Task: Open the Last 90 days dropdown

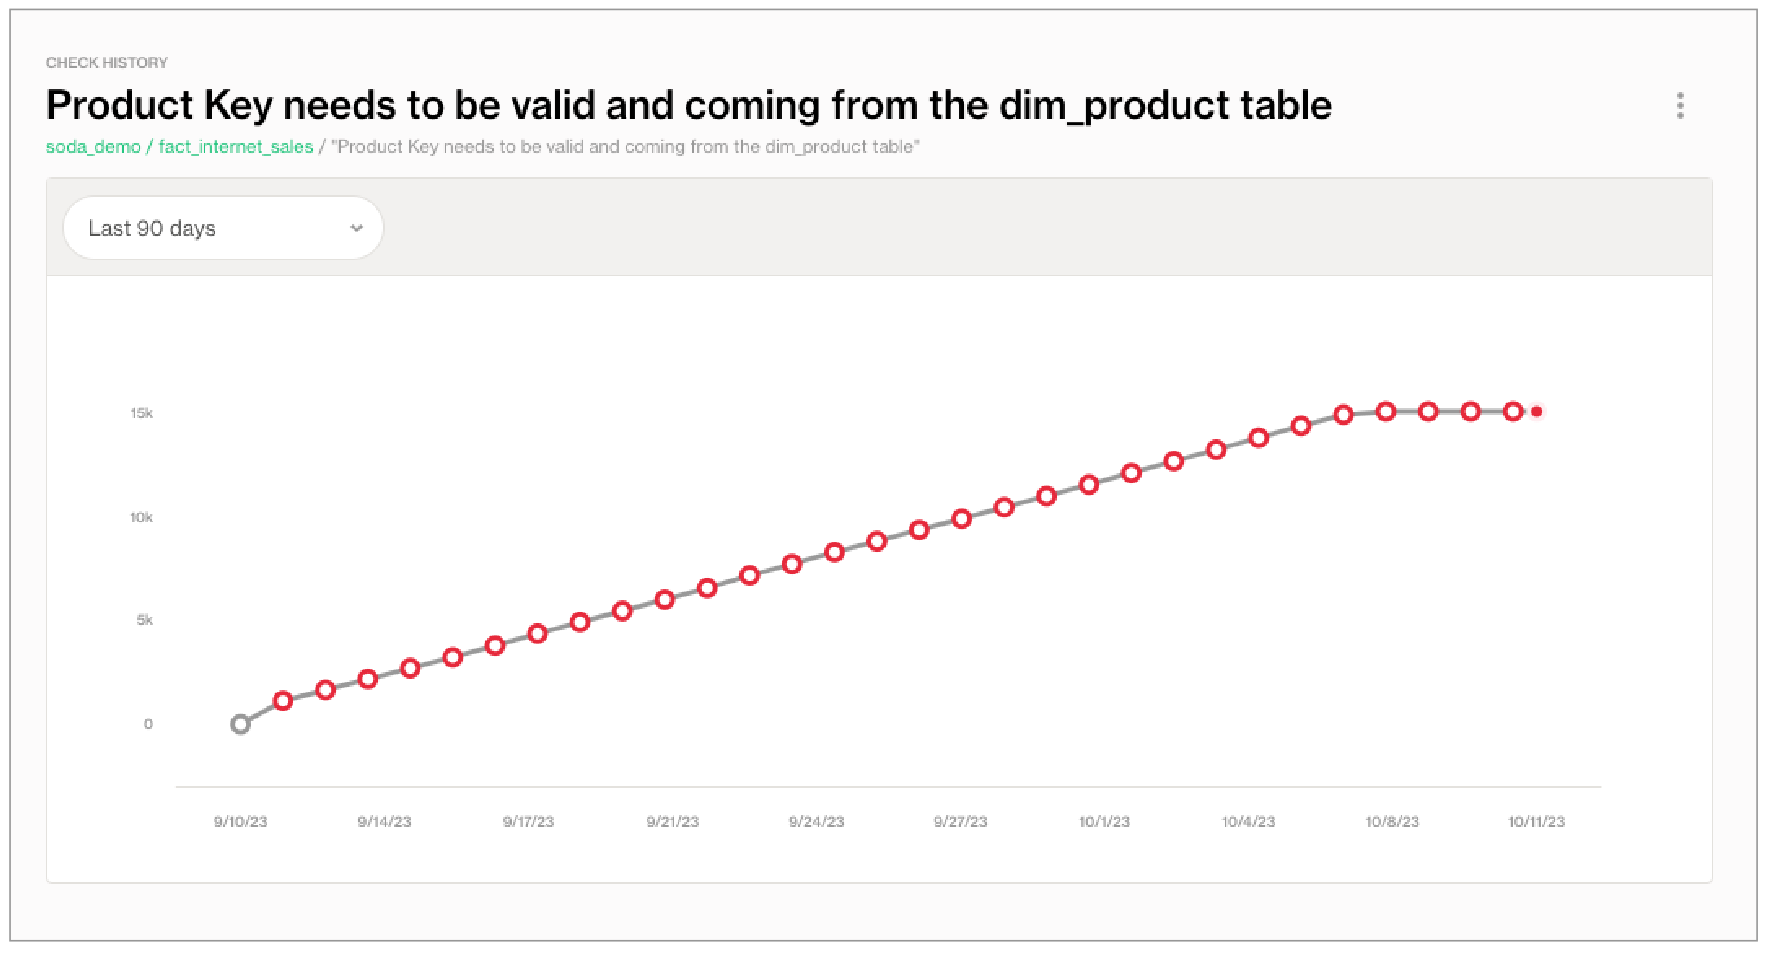Action: 223,228
